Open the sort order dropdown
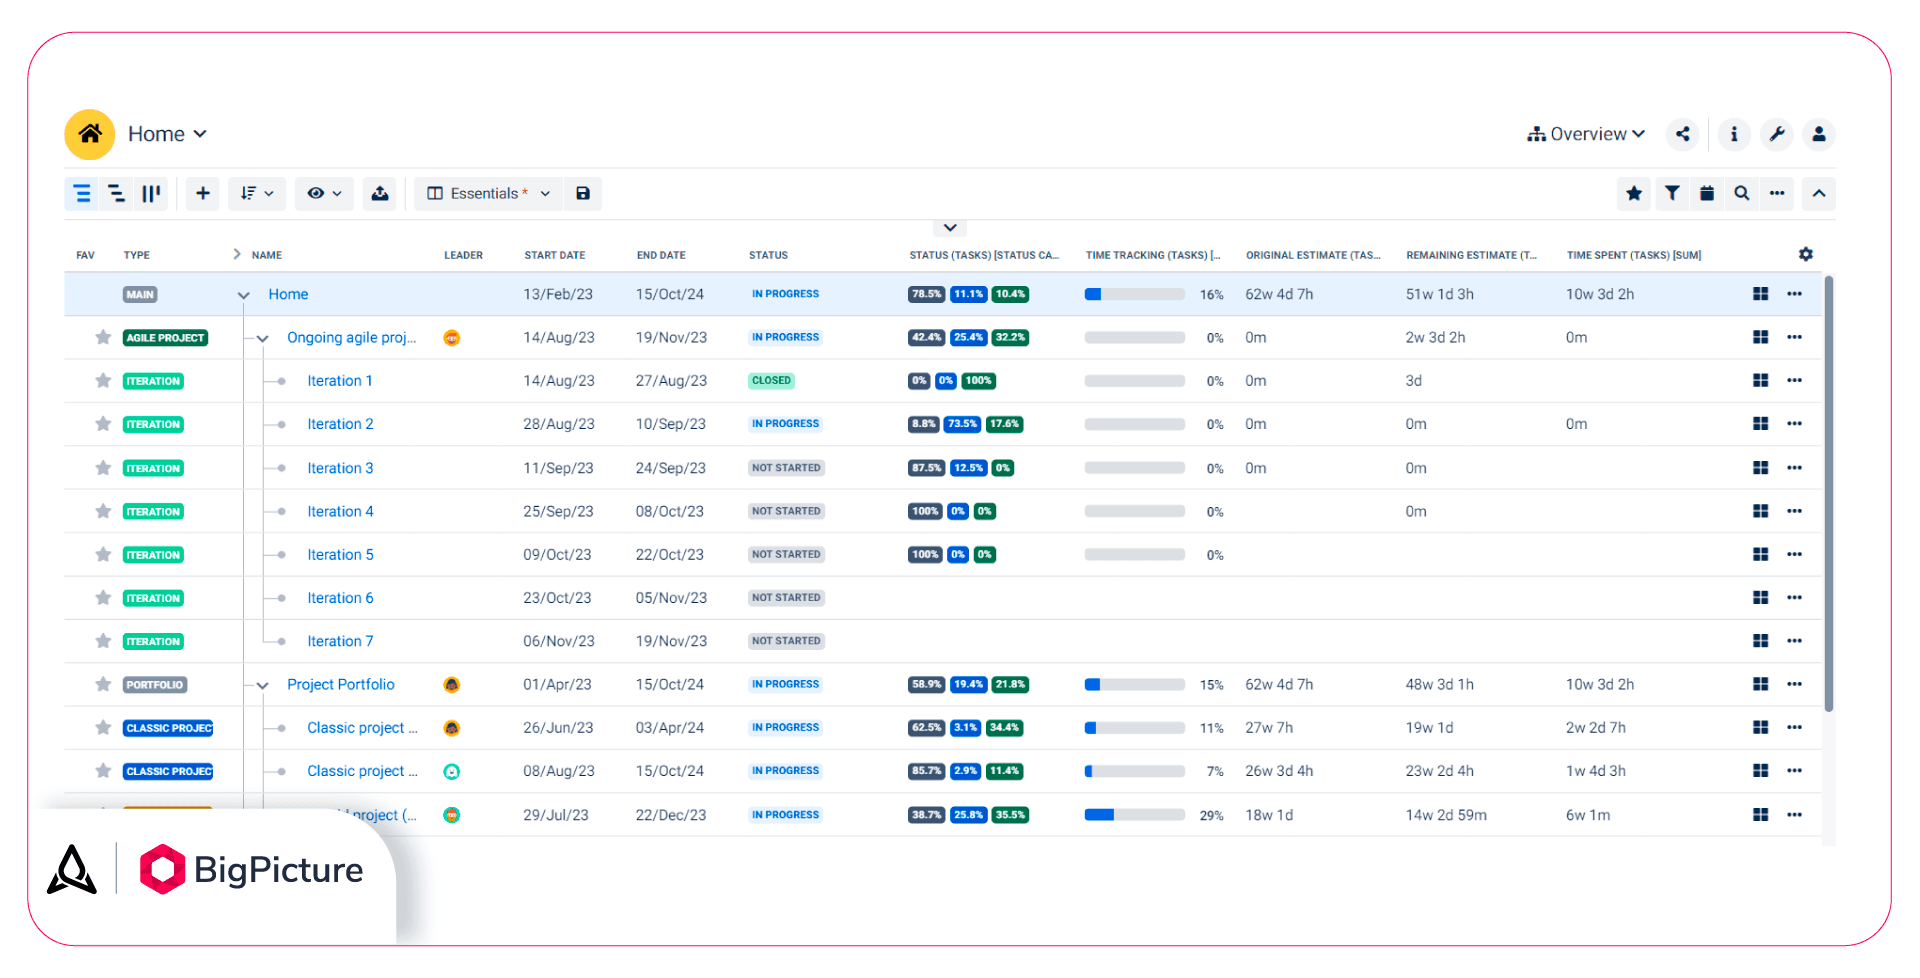1920x978 pixels. [x=257, y=193]
